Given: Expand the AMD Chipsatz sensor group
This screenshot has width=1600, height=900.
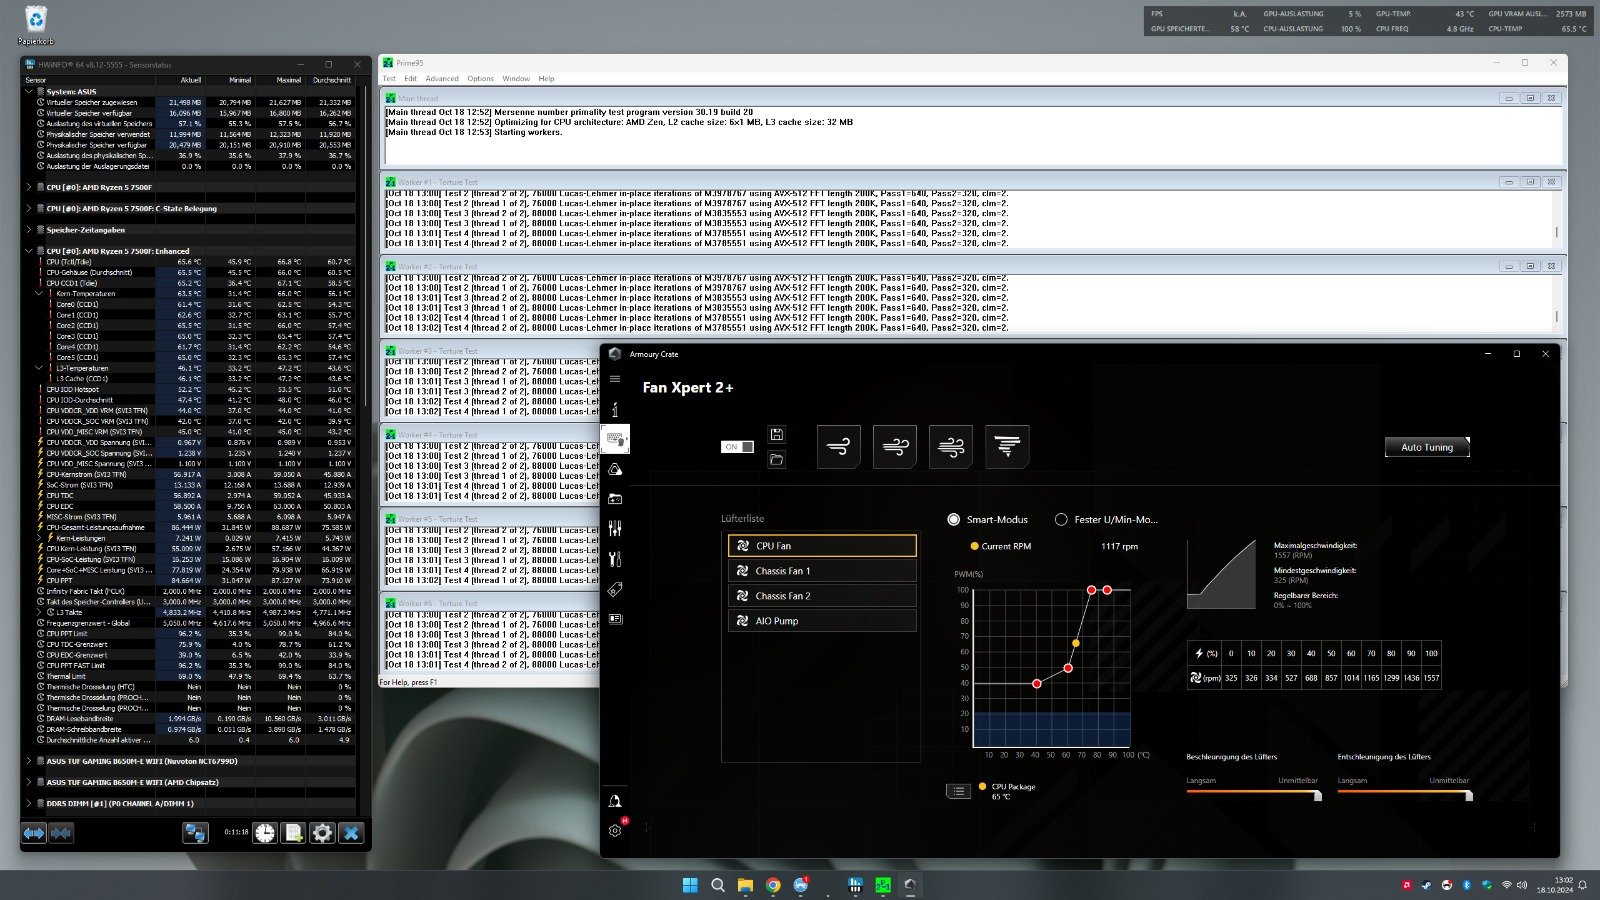Looking at the screenshot, I should pos(28,782).
